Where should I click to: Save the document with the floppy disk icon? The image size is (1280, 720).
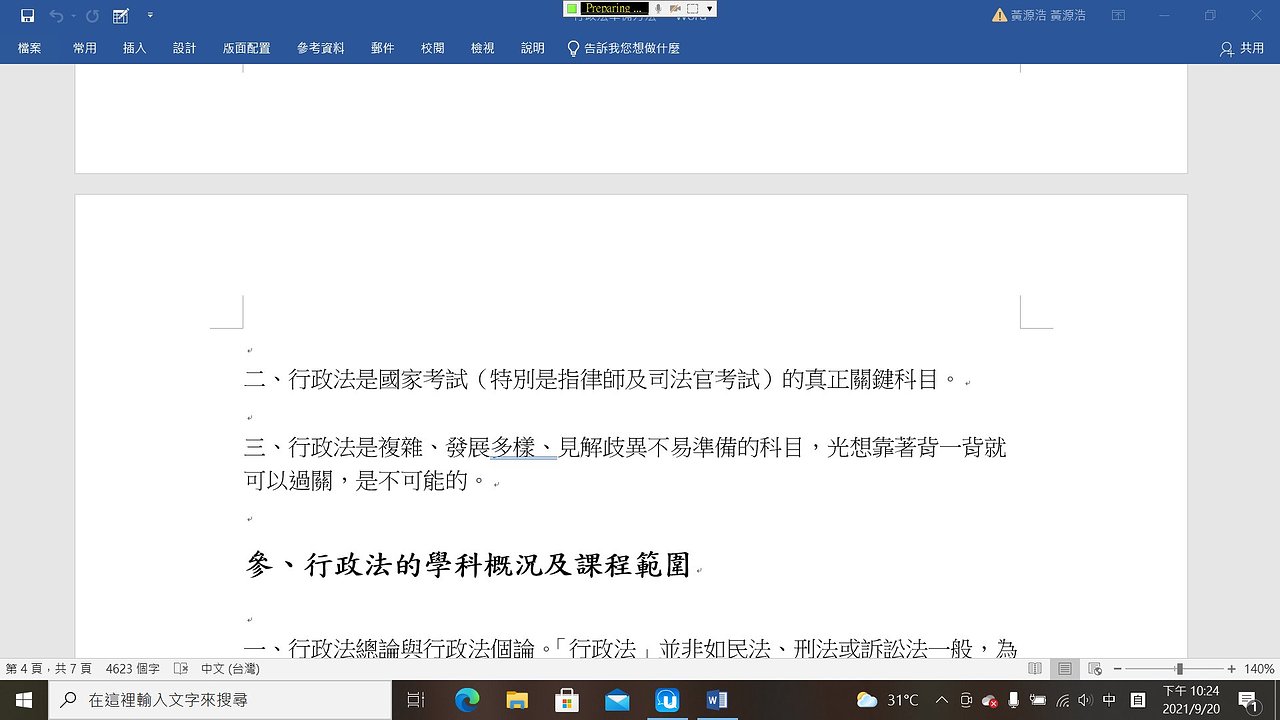[27, 16]
